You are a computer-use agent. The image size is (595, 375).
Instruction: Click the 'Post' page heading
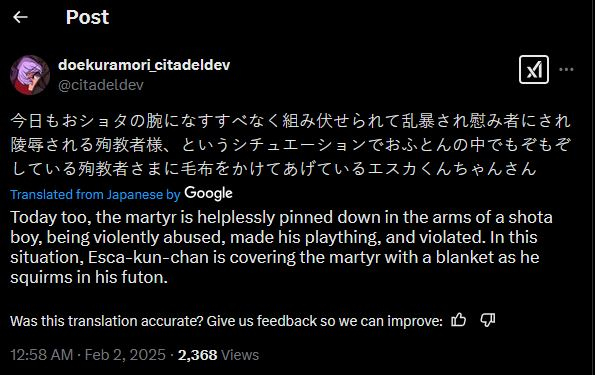[87, 17]
